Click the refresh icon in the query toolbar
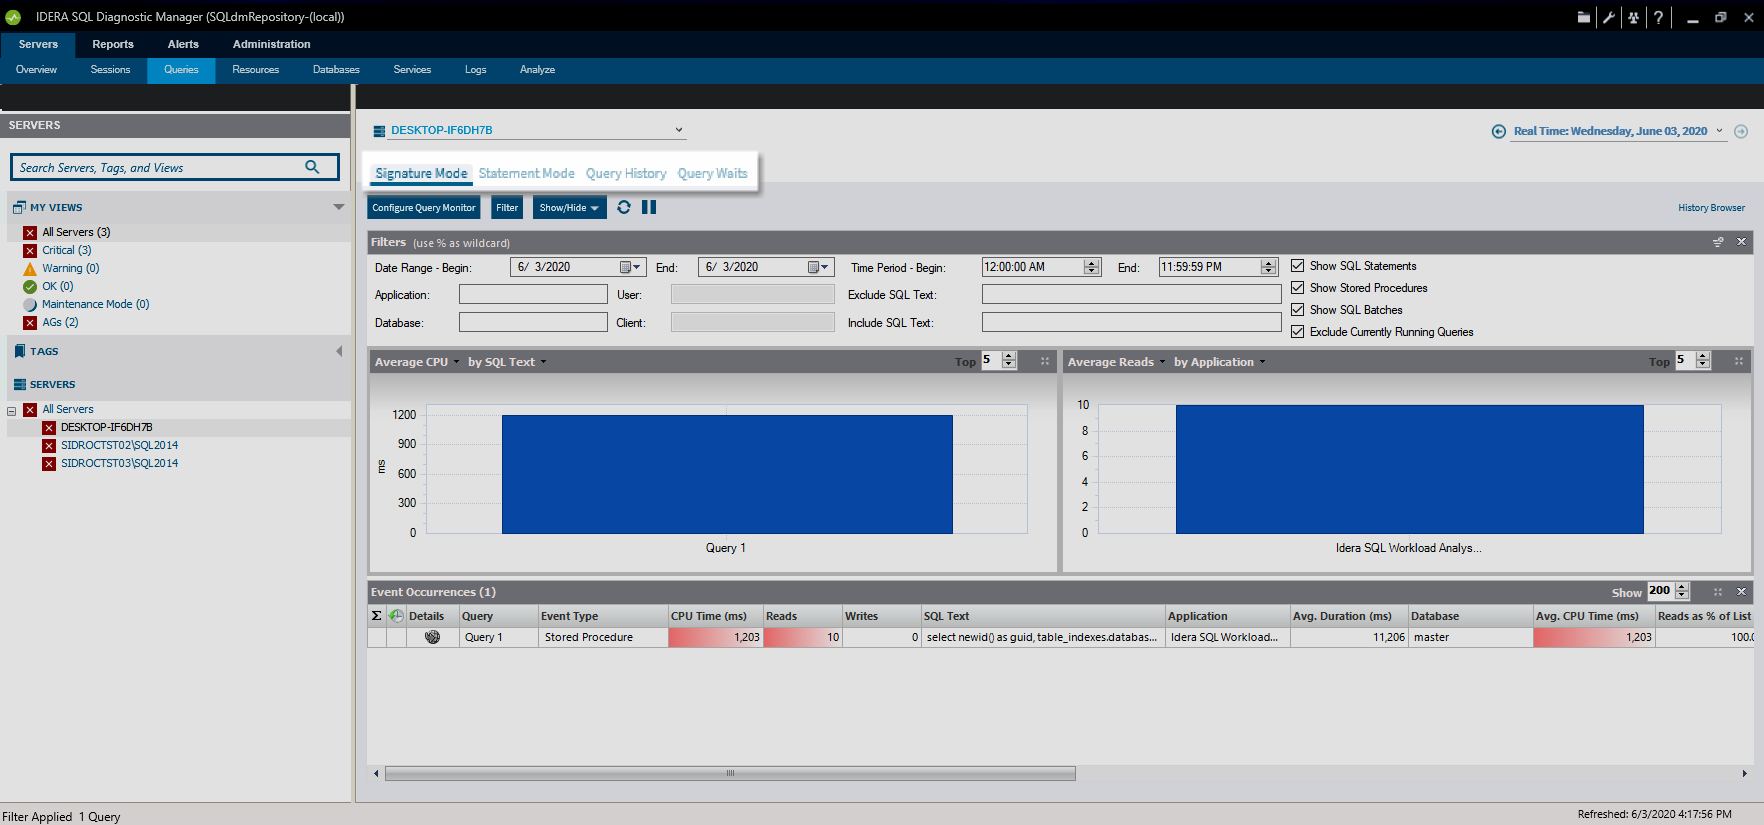Screen dimensions: 1764x825 point(624,207)
